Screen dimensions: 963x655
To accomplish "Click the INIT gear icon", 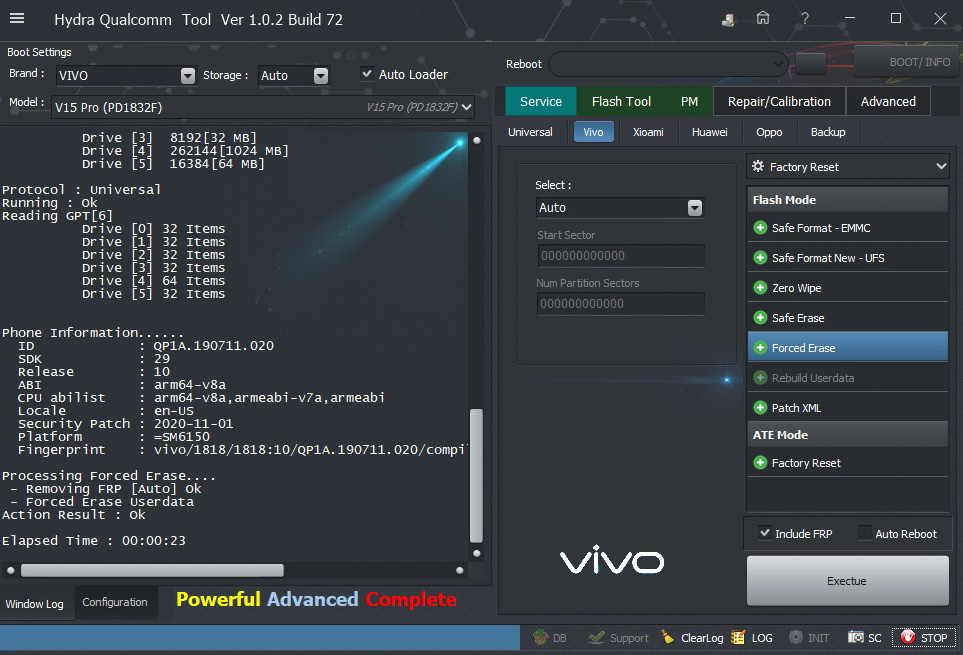I will pos(796,638).
